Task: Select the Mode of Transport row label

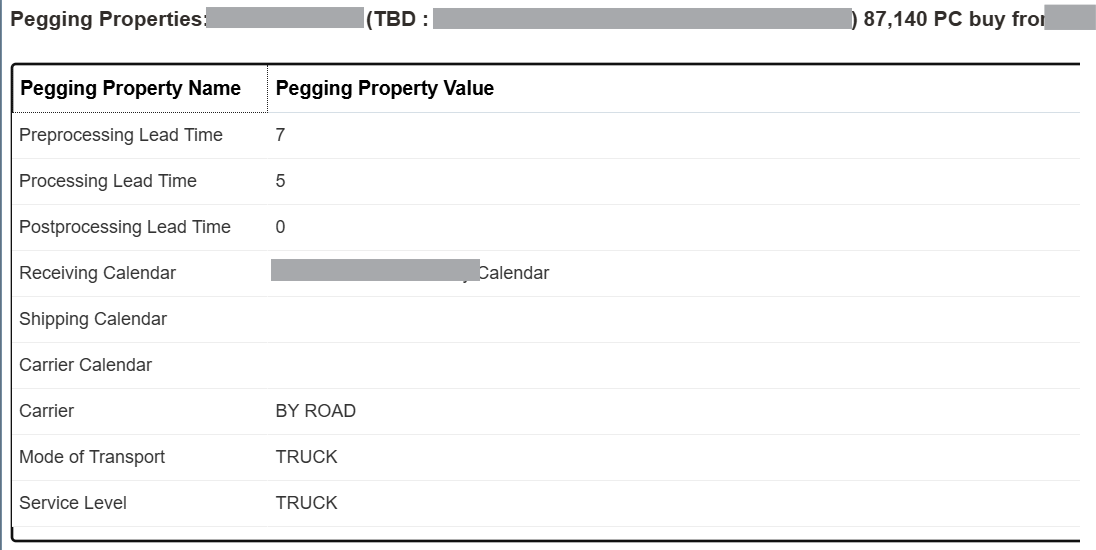Action: click(x=92, y=457)
